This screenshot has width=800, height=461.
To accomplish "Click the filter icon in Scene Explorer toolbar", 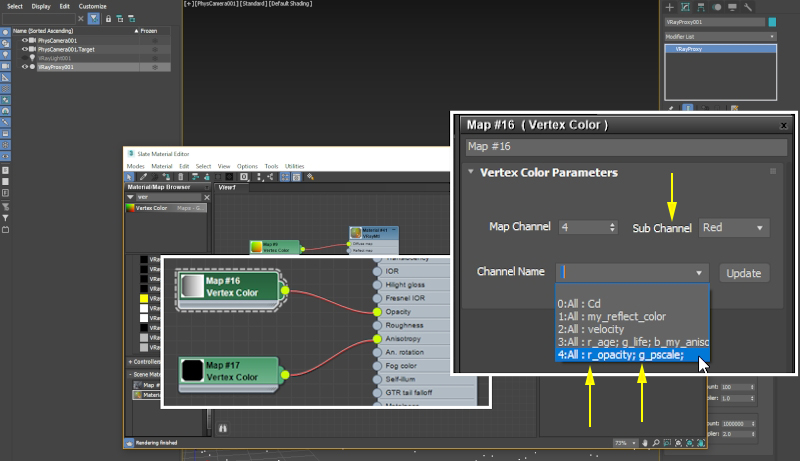I will [93, 18].
